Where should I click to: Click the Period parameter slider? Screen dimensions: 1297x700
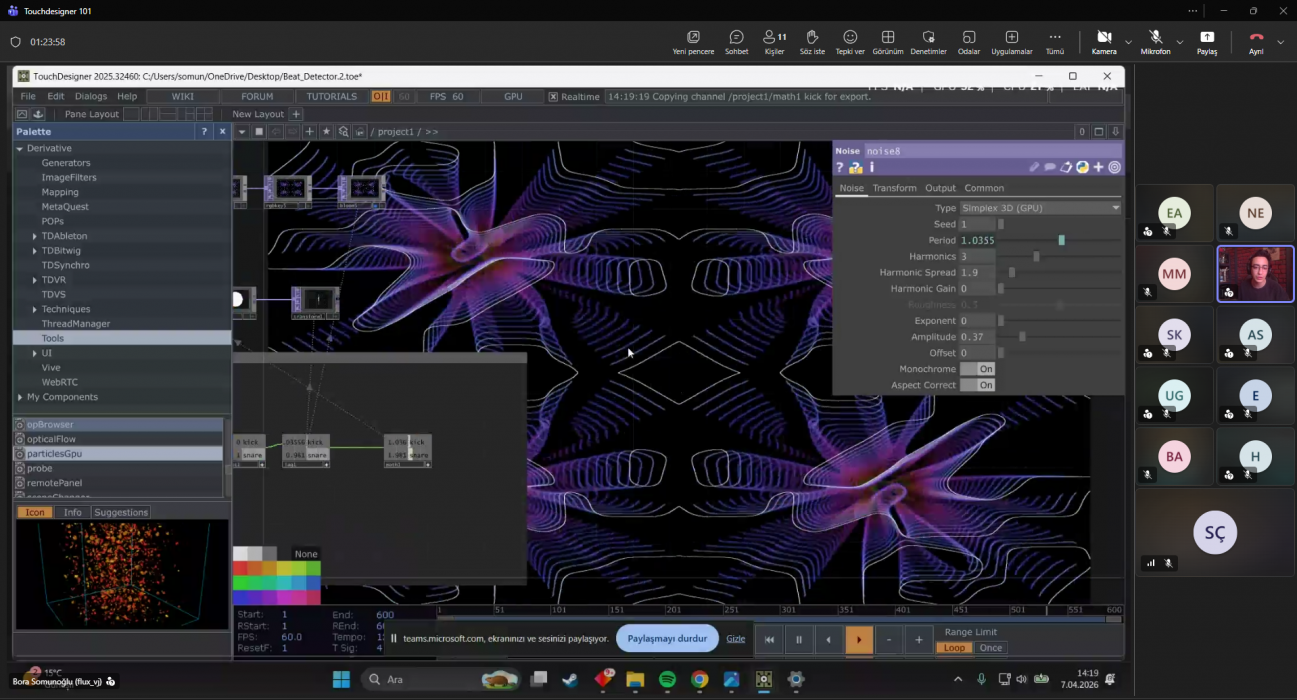(1060, 241)
